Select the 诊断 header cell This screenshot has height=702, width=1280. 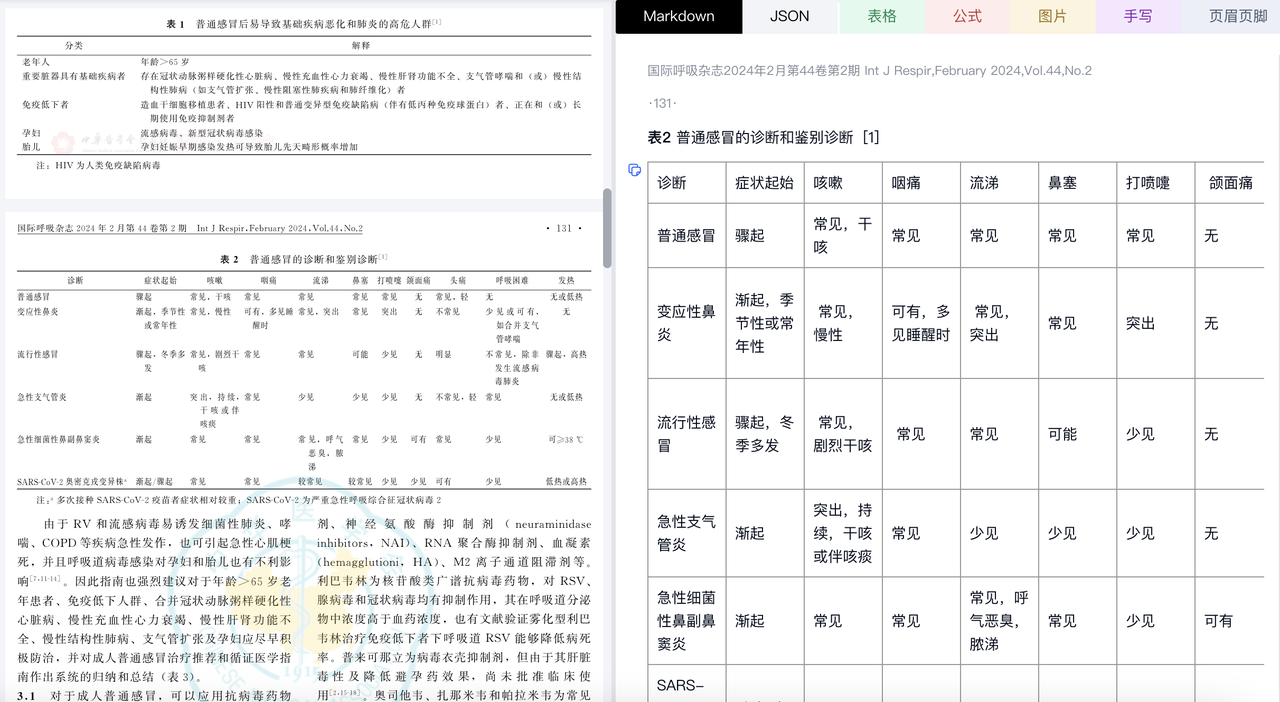coord(672,182)
